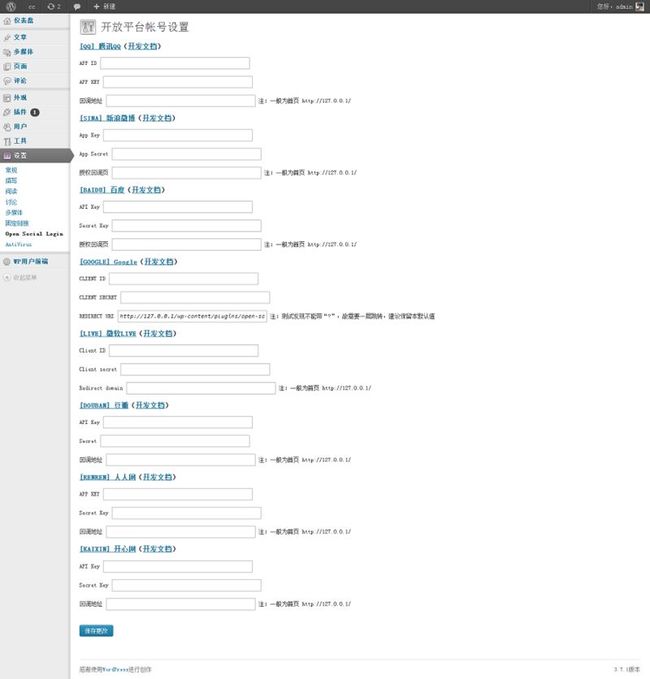Focus the Google CLIENT ID field
The width and height of the screenshot is (650, 679).
[184, 279]
